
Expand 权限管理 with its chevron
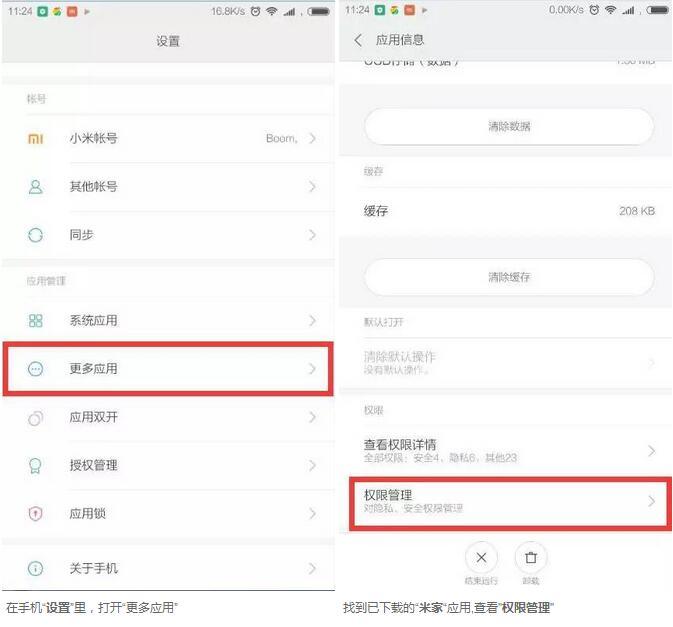click(x=652, y=501)
